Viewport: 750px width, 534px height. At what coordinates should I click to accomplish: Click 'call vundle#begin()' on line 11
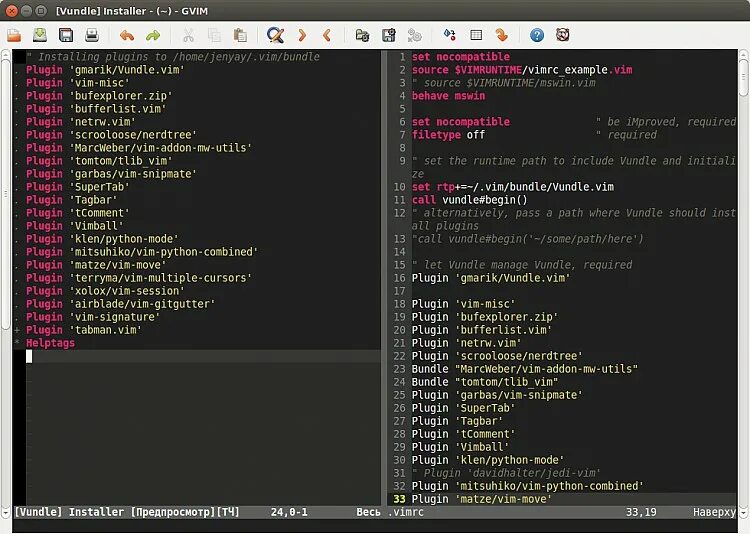[x=470, y=200]
